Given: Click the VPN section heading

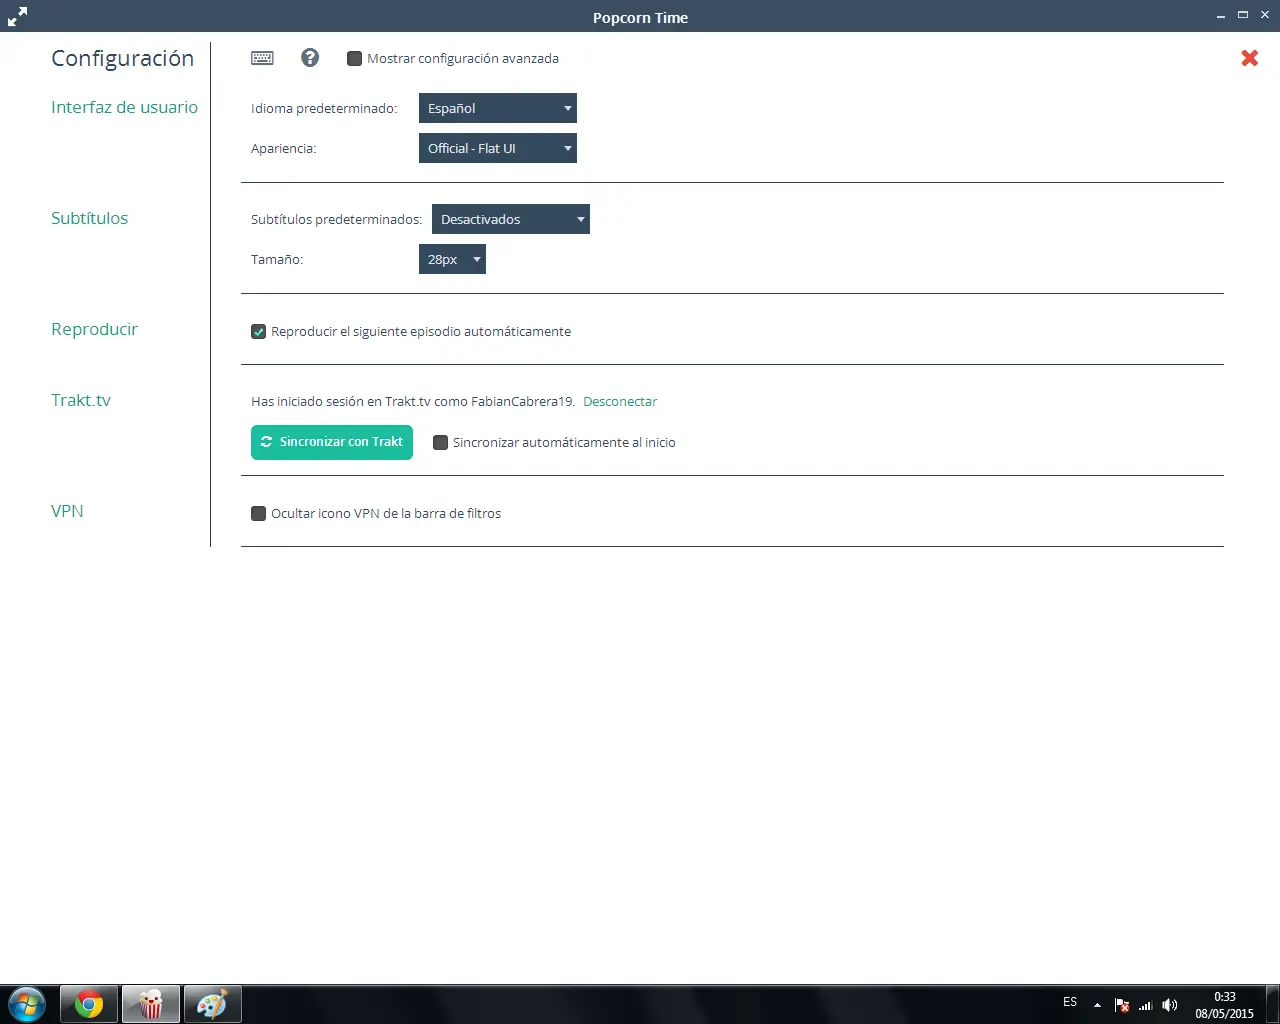Looking at the screenshot, I should click(x=67, y=511).
